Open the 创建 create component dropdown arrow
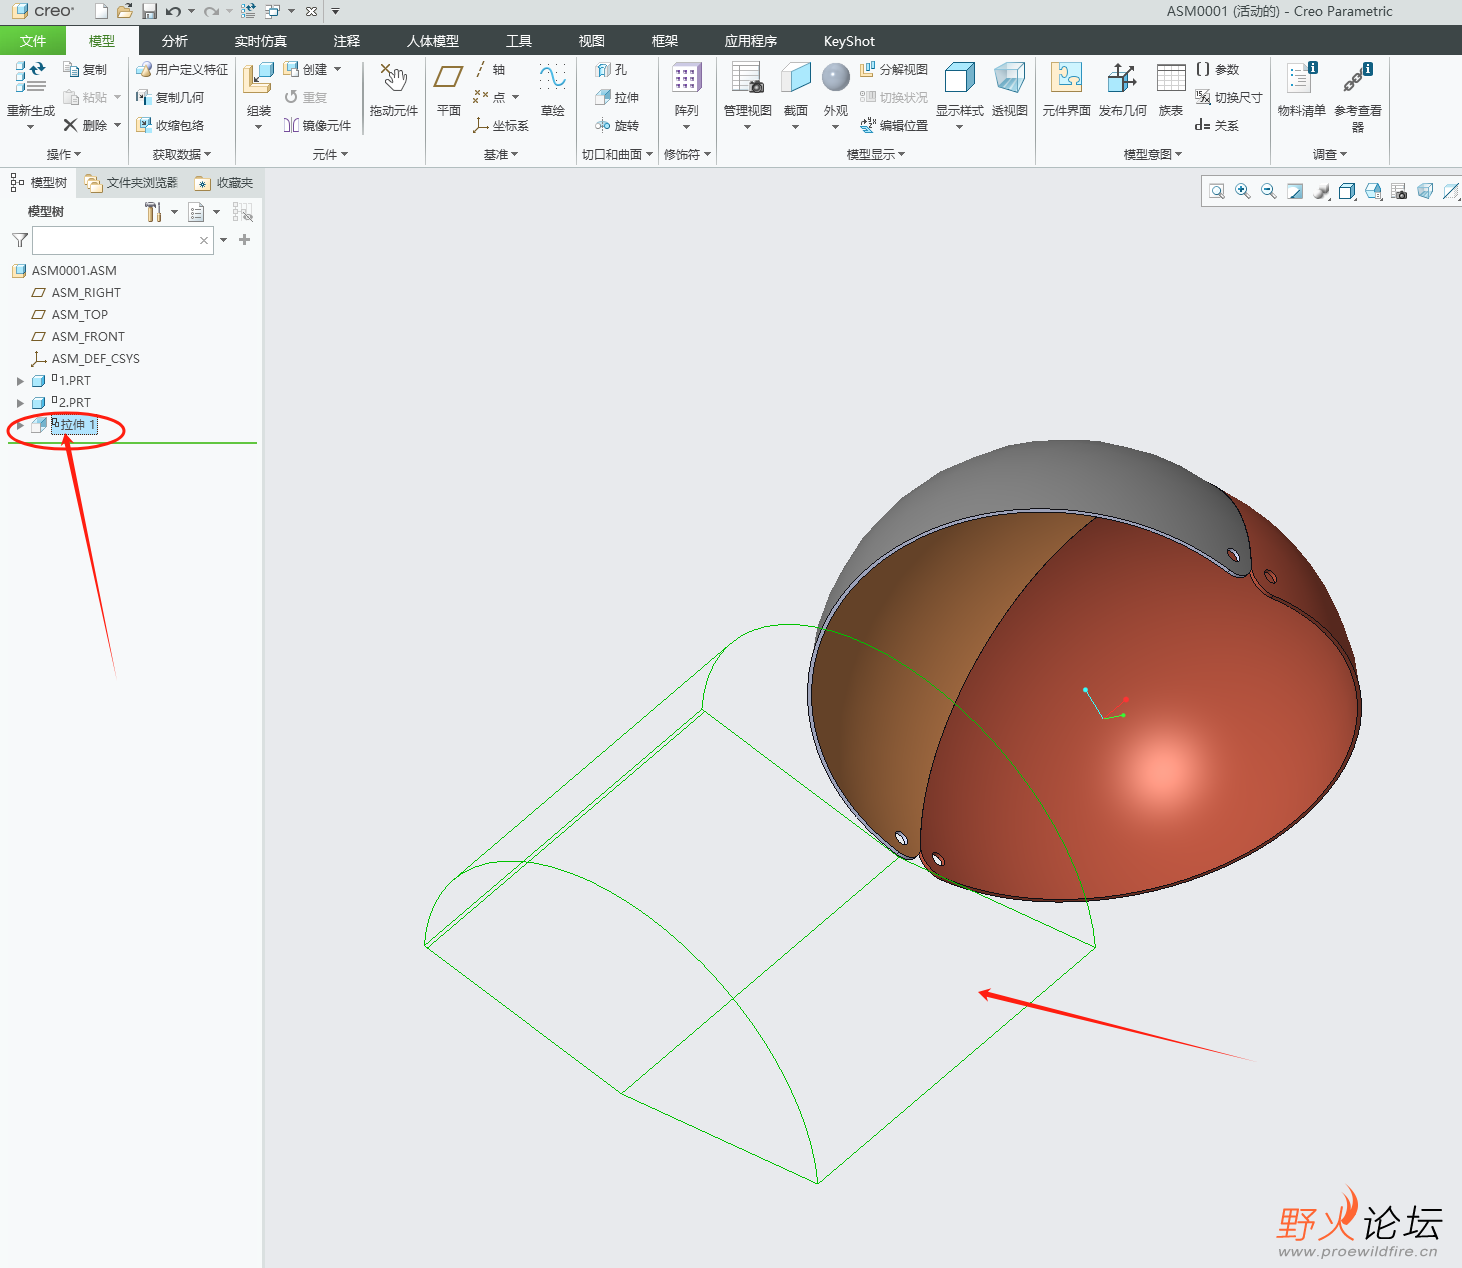The width and height of the screenshot is (1462, 1268). (338, 69)
